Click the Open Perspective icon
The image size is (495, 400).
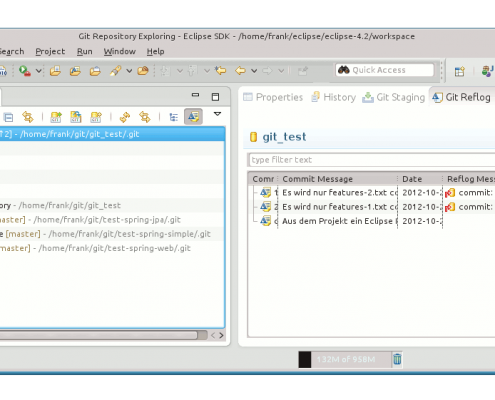(460, 71)
